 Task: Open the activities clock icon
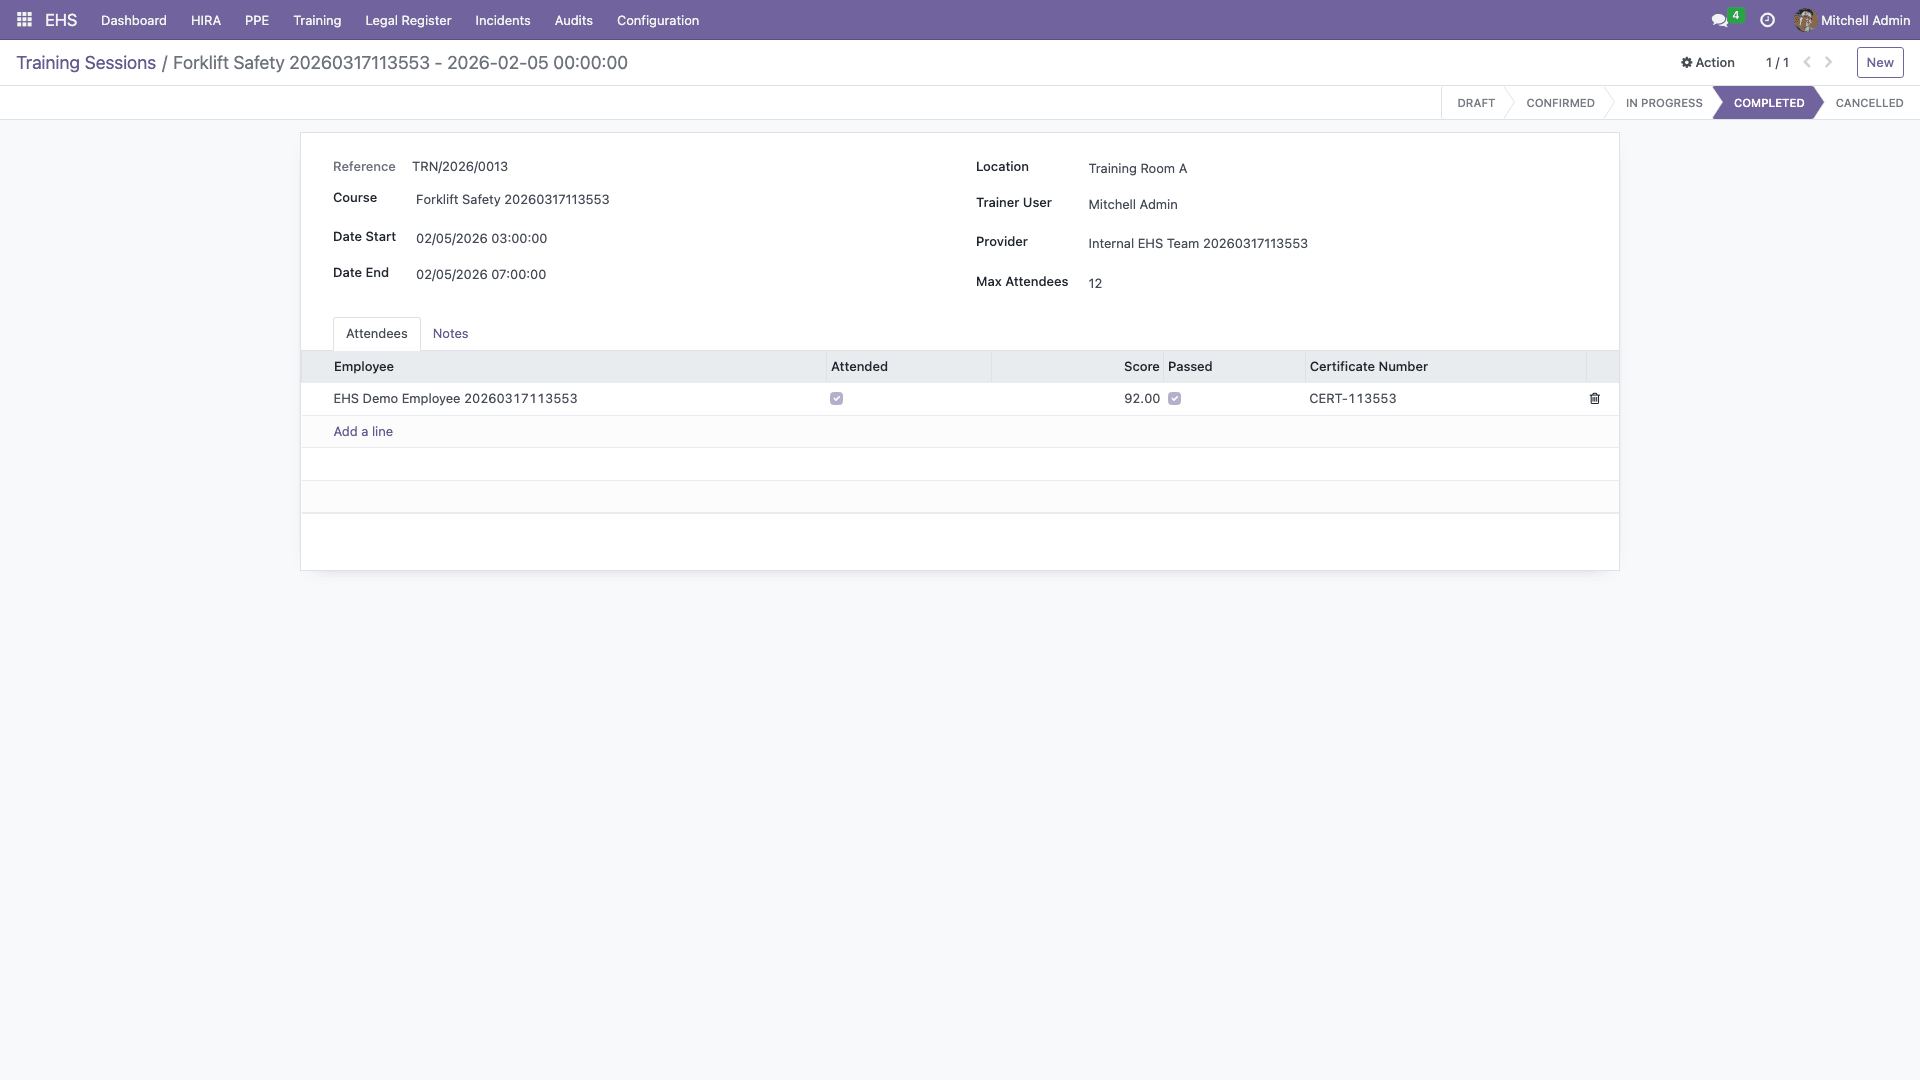coord(1767,20)
